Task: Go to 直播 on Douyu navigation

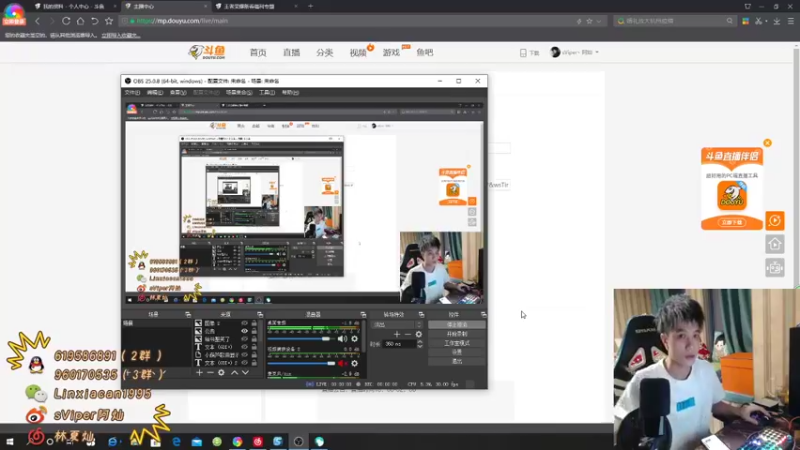Action: 291,53
